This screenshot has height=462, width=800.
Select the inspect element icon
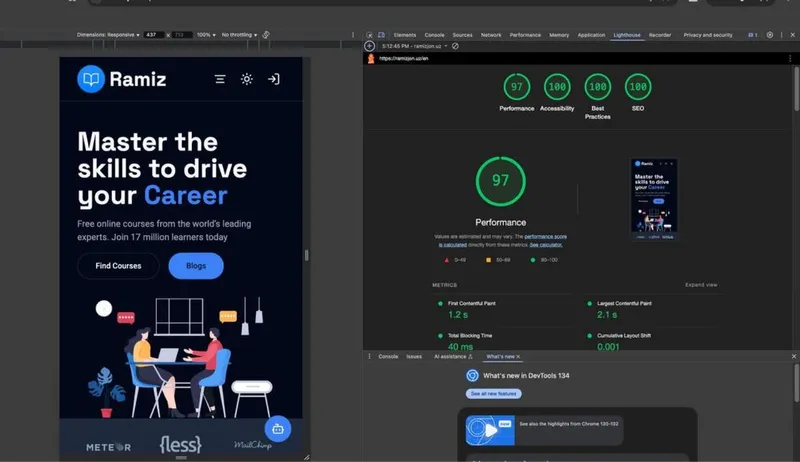[x=369, y=35]
